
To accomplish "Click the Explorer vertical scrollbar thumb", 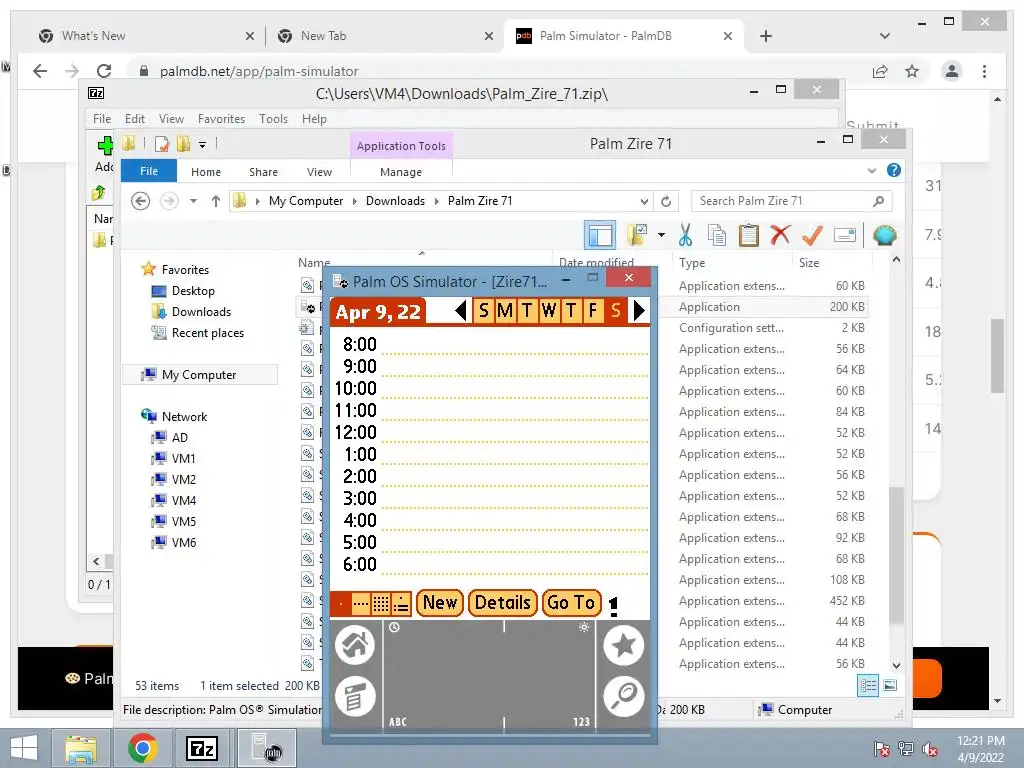I will coord(897,555).
